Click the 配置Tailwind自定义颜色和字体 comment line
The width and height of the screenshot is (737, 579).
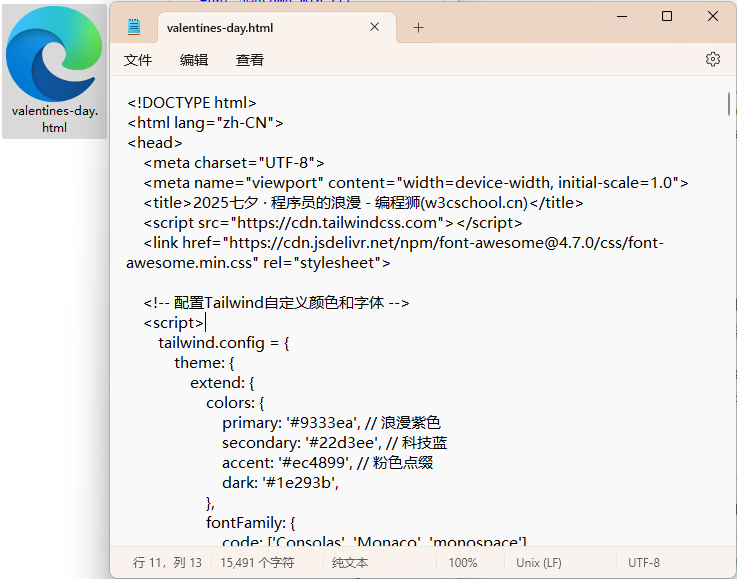276,303
